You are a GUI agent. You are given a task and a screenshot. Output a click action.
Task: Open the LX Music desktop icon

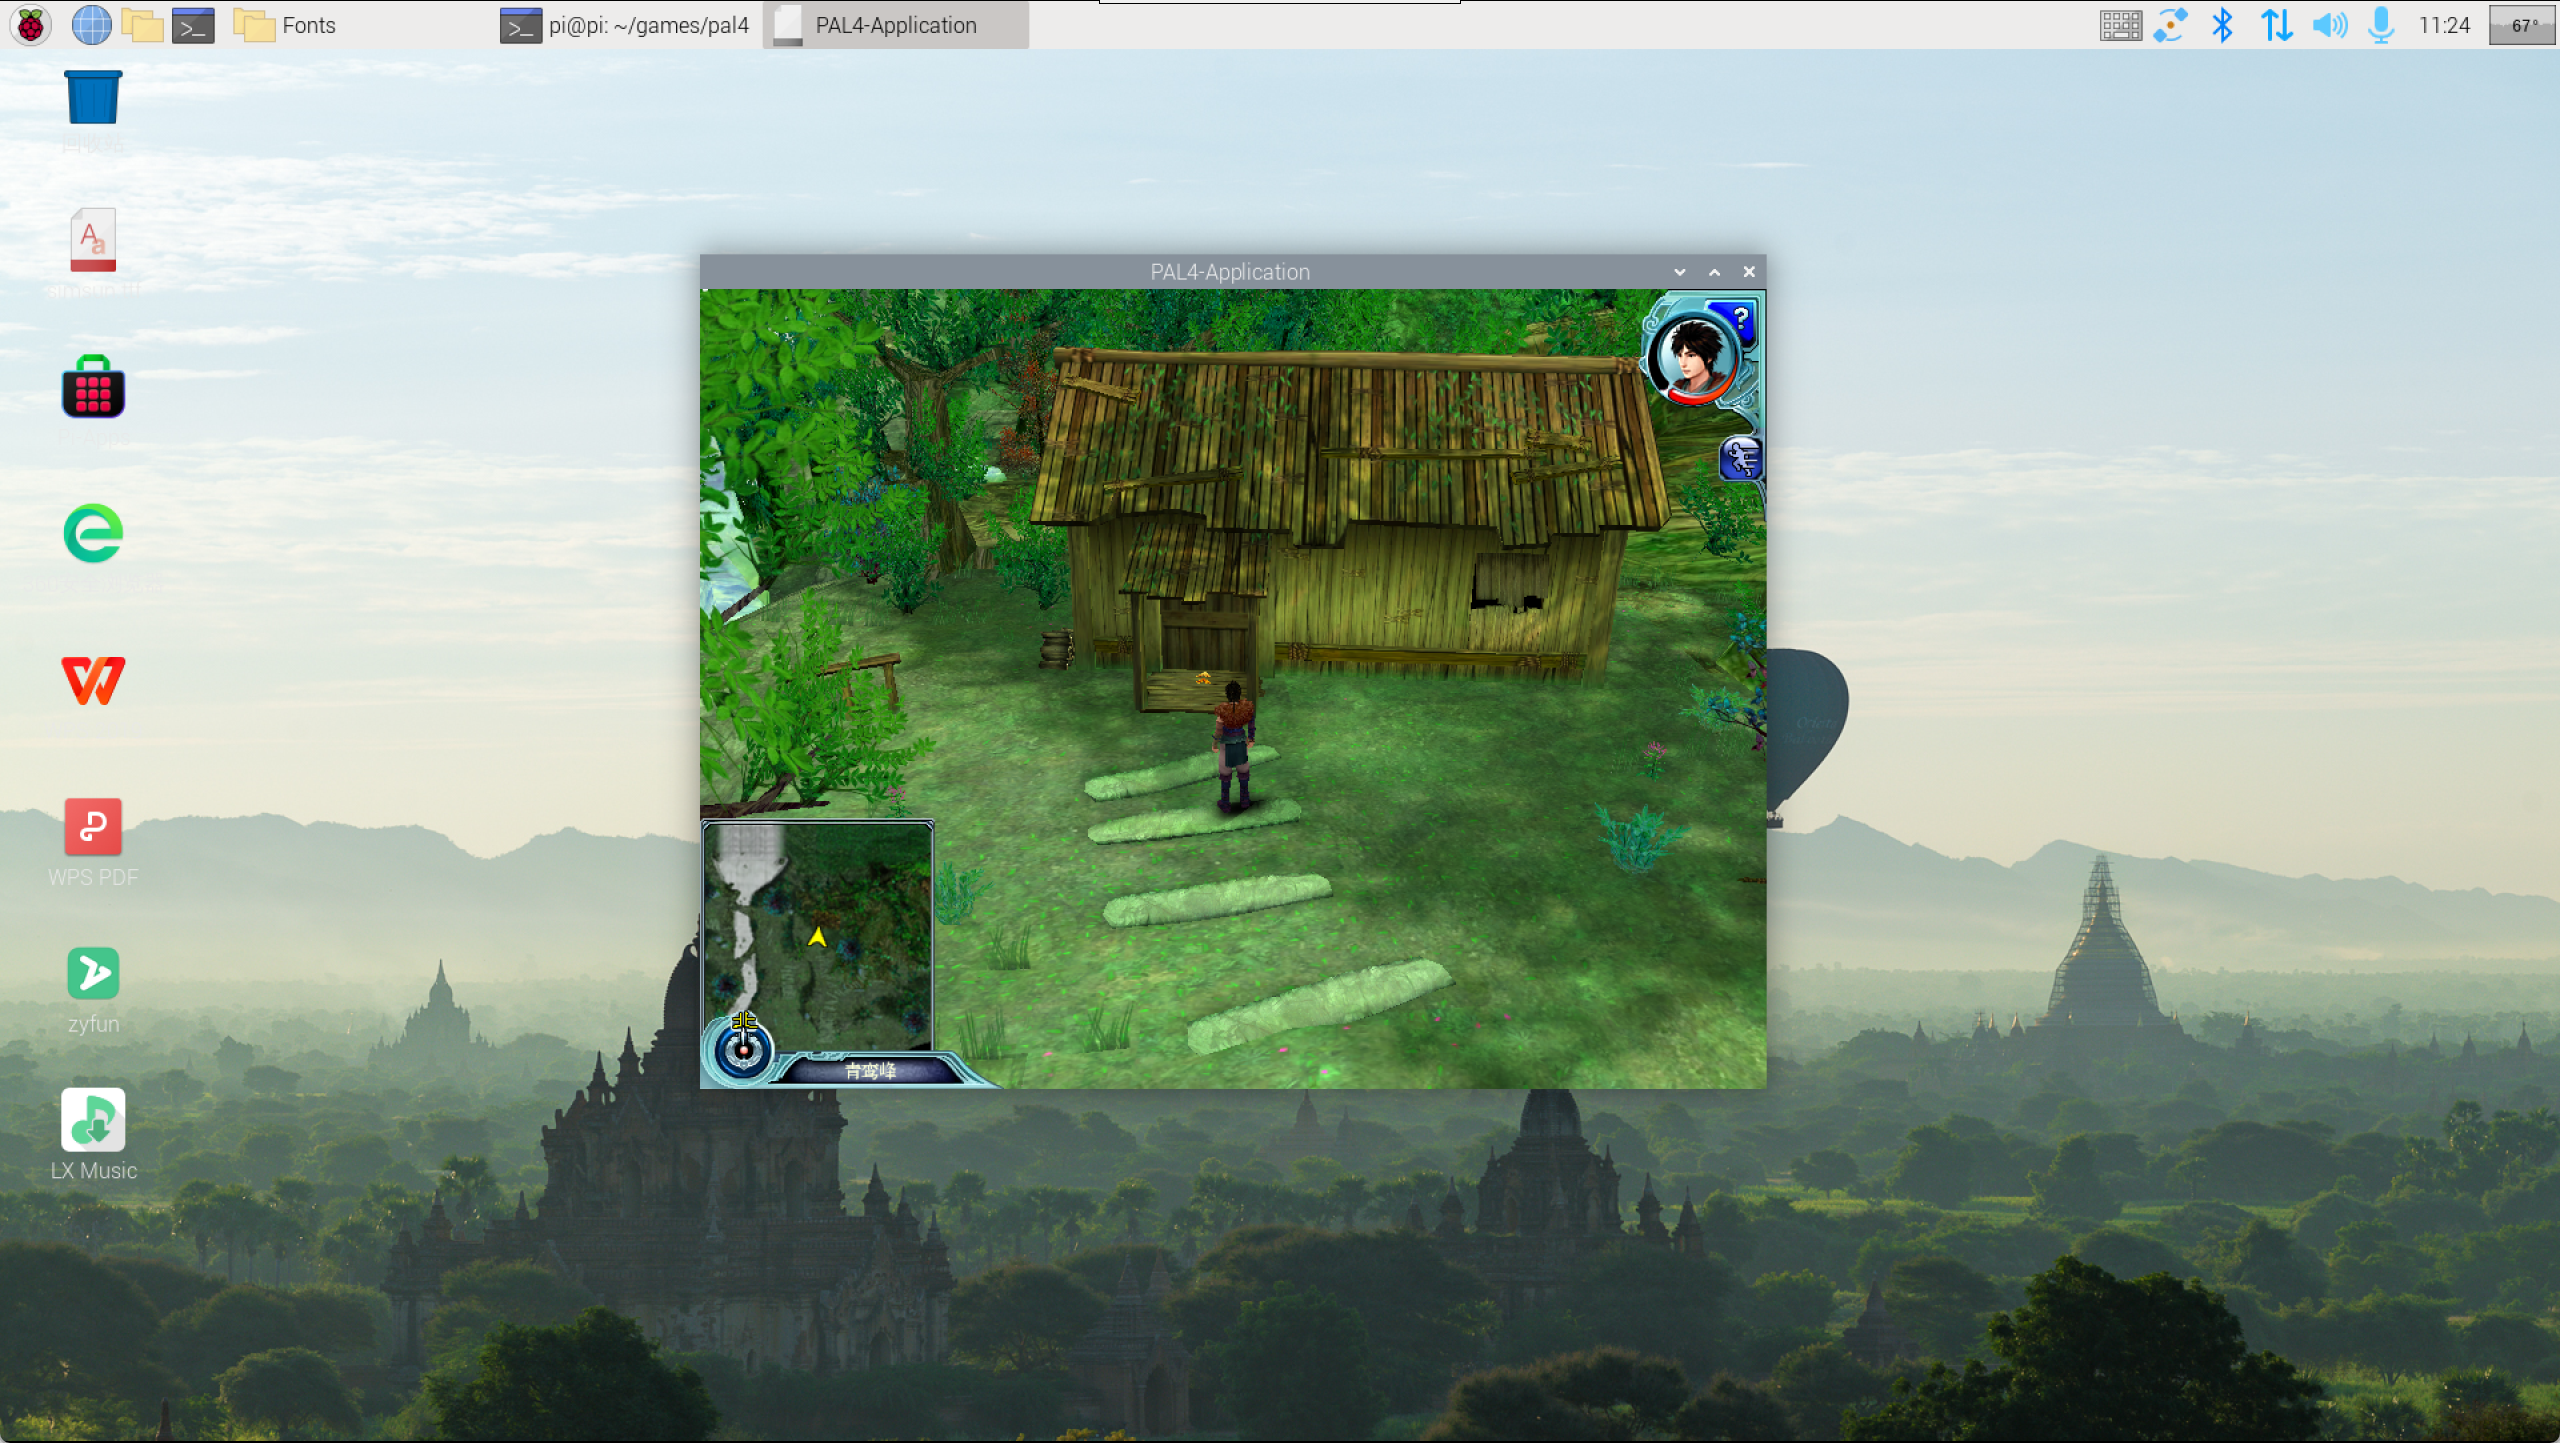pos(93,1121)
